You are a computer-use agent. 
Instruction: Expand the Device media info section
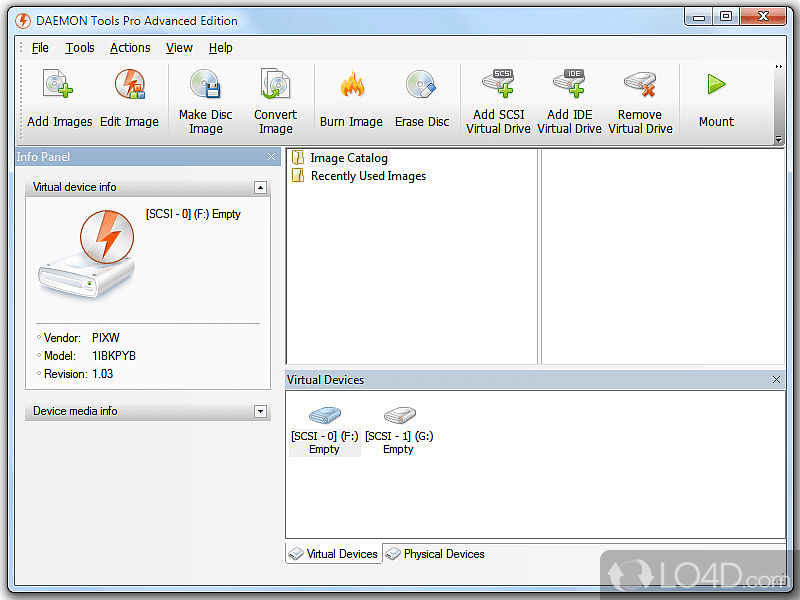tap(260, 411)
